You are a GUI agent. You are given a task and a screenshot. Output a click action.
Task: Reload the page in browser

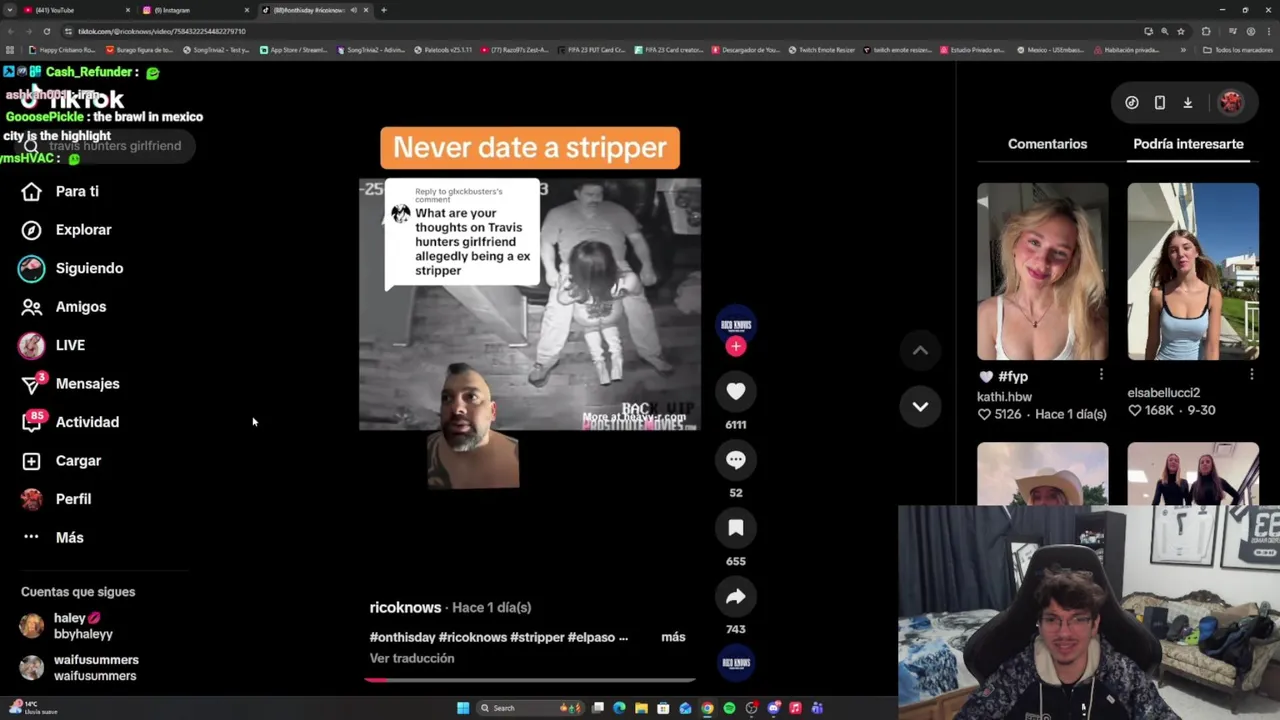[x=46, y=31]
